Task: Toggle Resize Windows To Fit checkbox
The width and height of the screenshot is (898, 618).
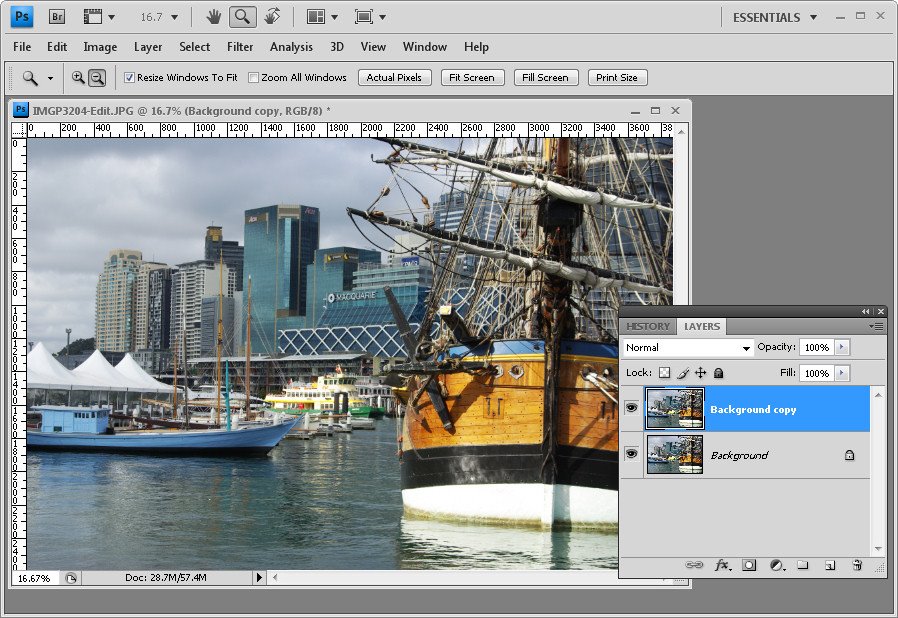Action: coord(129,77)
